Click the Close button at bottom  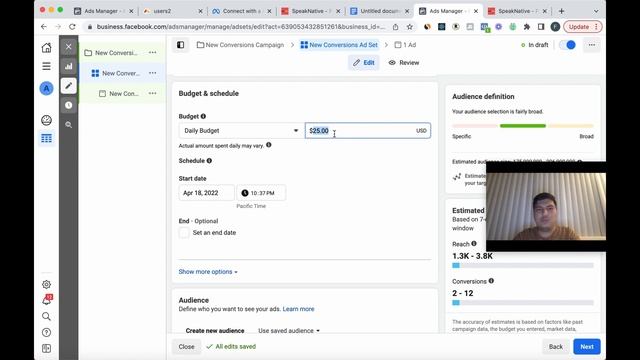pos(186,347)
